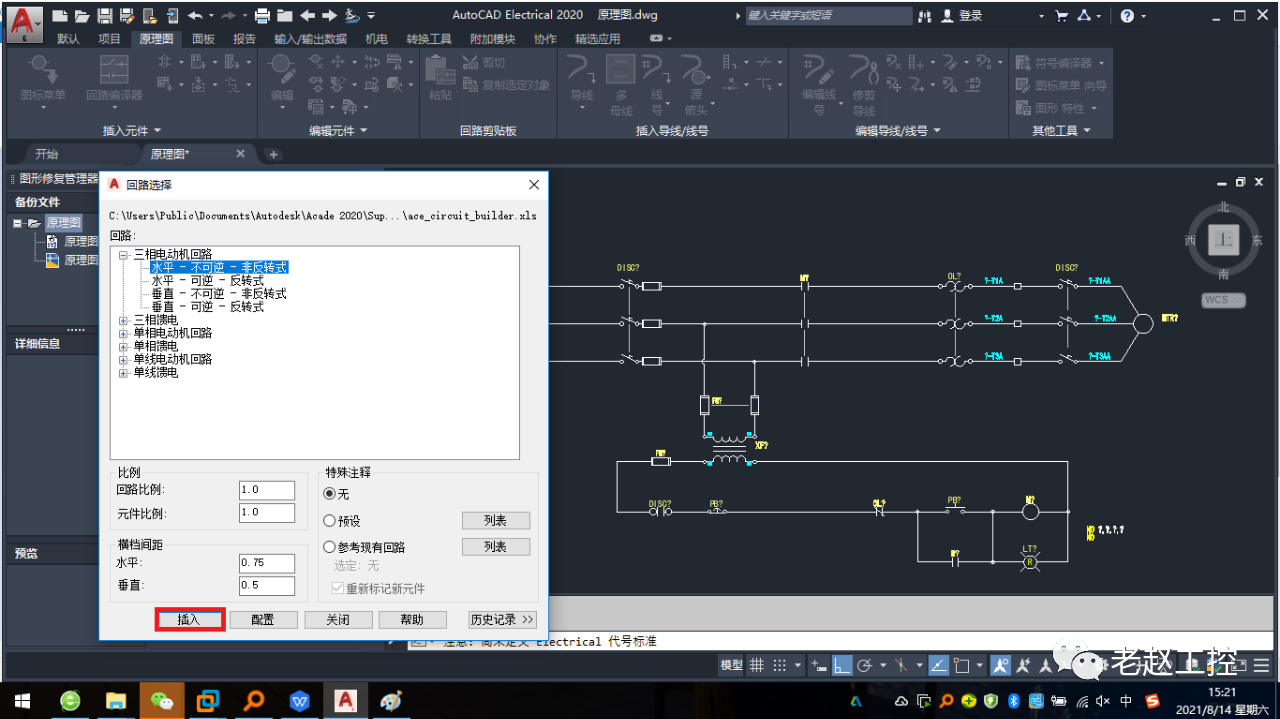Toggle snap mode dots icon in status bar
This screenshot has width=1280, height=719.
point(781,665)
